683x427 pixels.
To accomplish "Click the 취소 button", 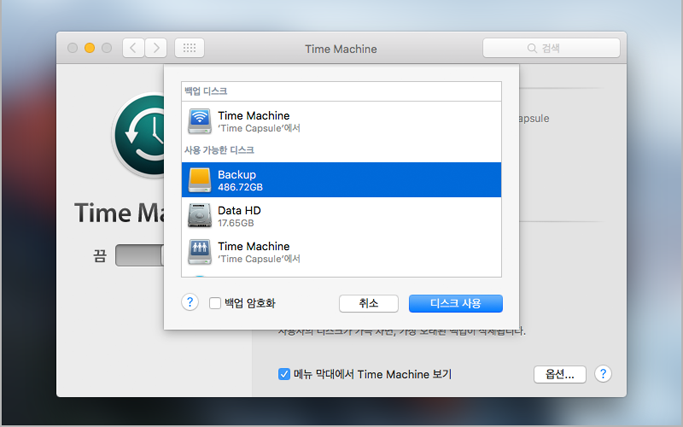I will [369, 303].
